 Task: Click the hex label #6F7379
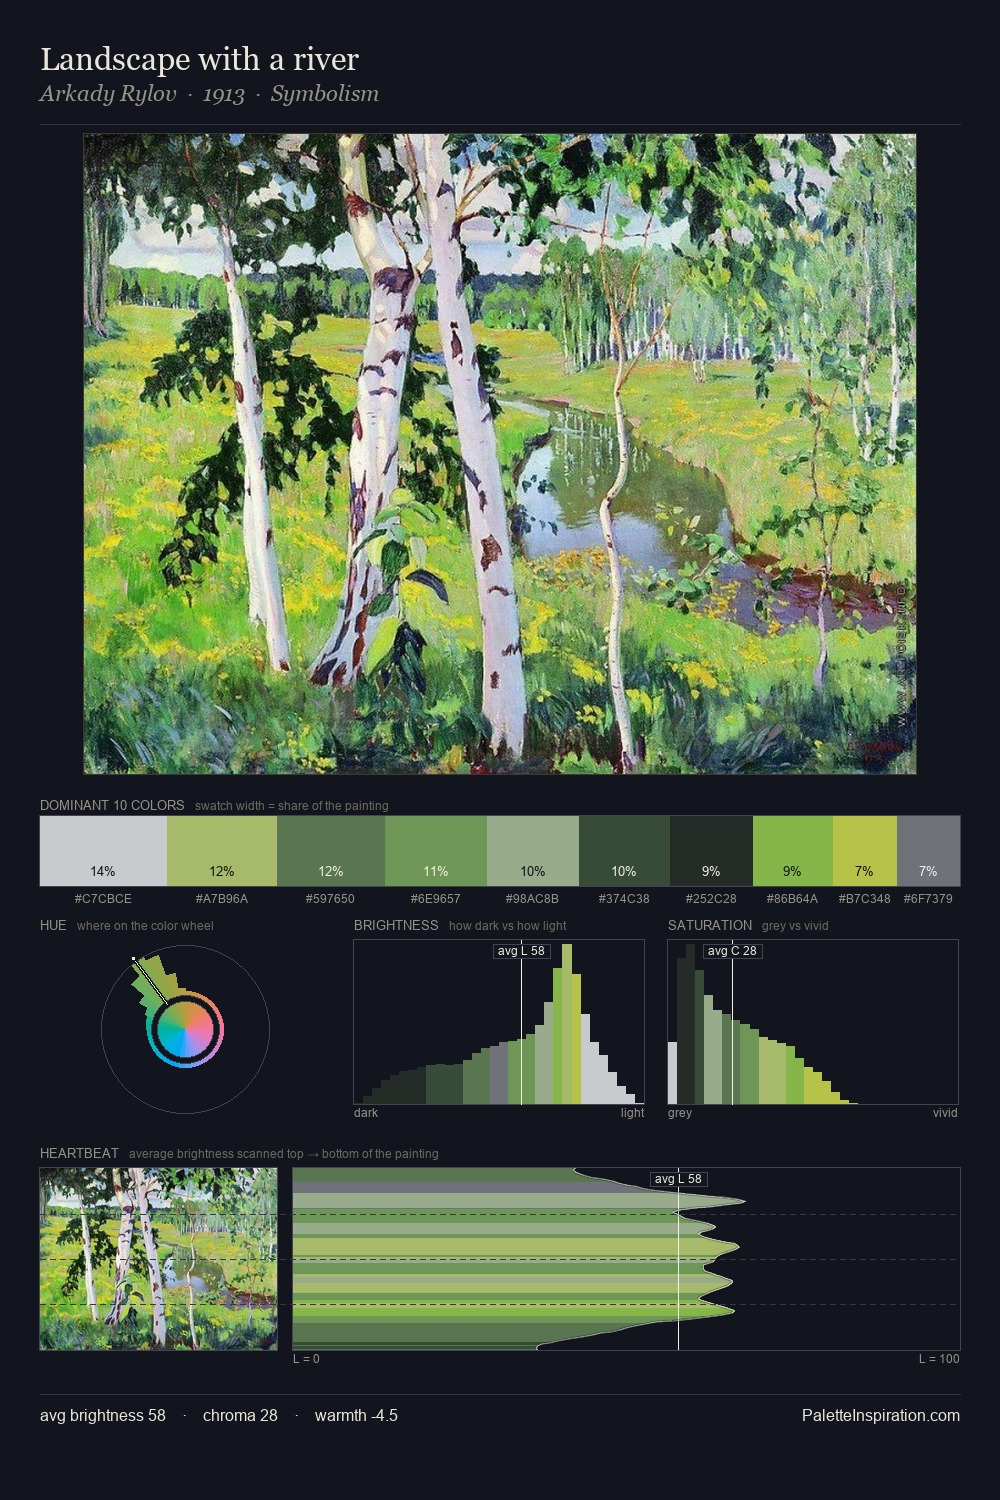pos(928,898)
